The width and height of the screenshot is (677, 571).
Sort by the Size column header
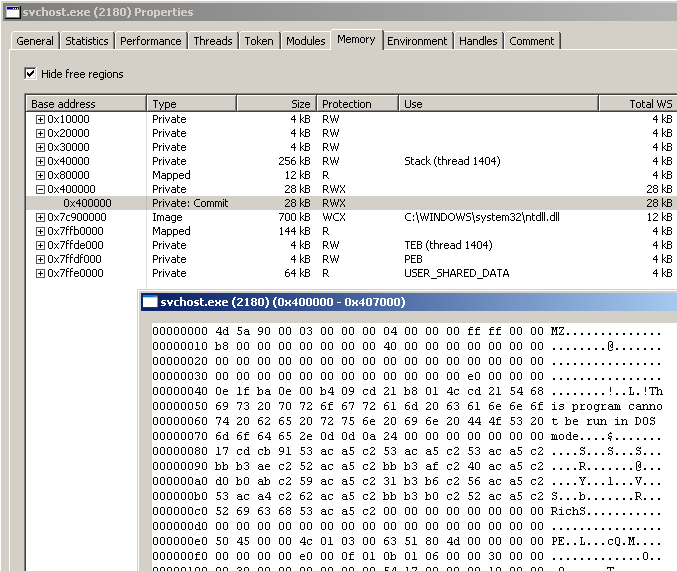[276, 104]
